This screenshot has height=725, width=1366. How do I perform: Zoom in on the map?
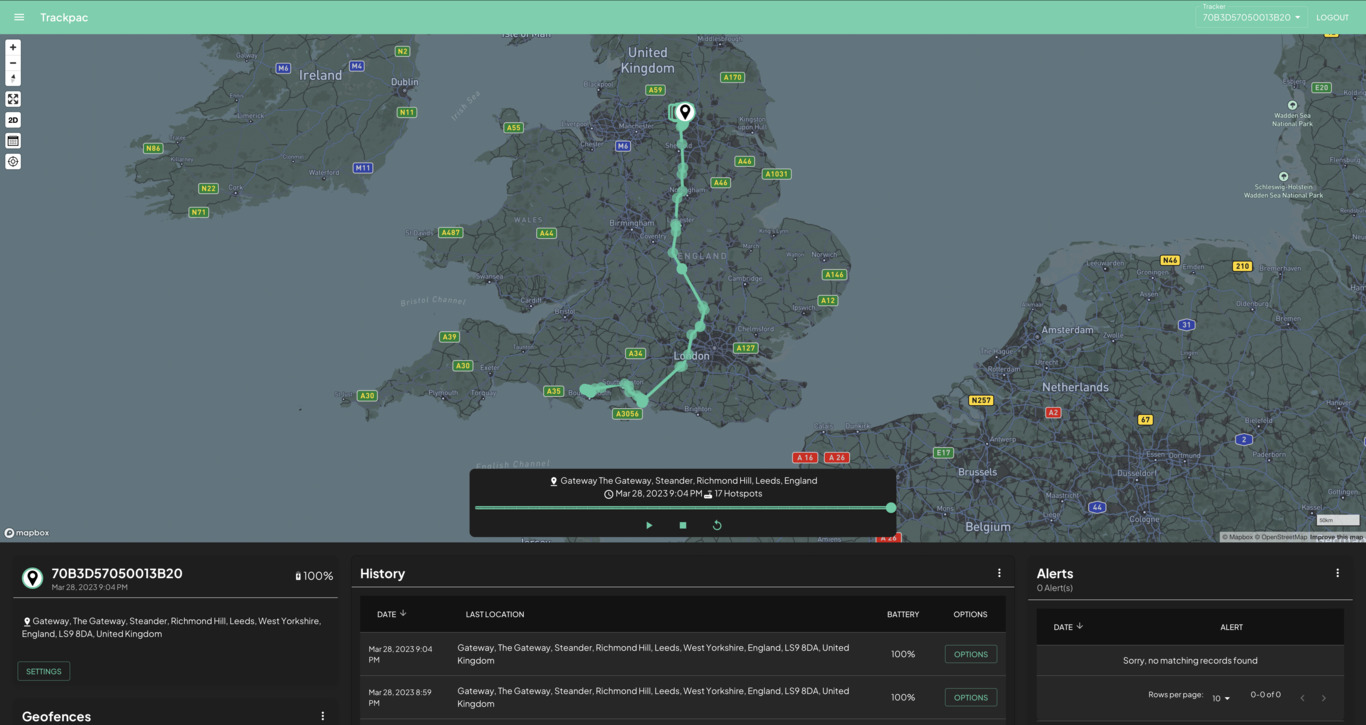pyautogui.click(x=13, y=47)
